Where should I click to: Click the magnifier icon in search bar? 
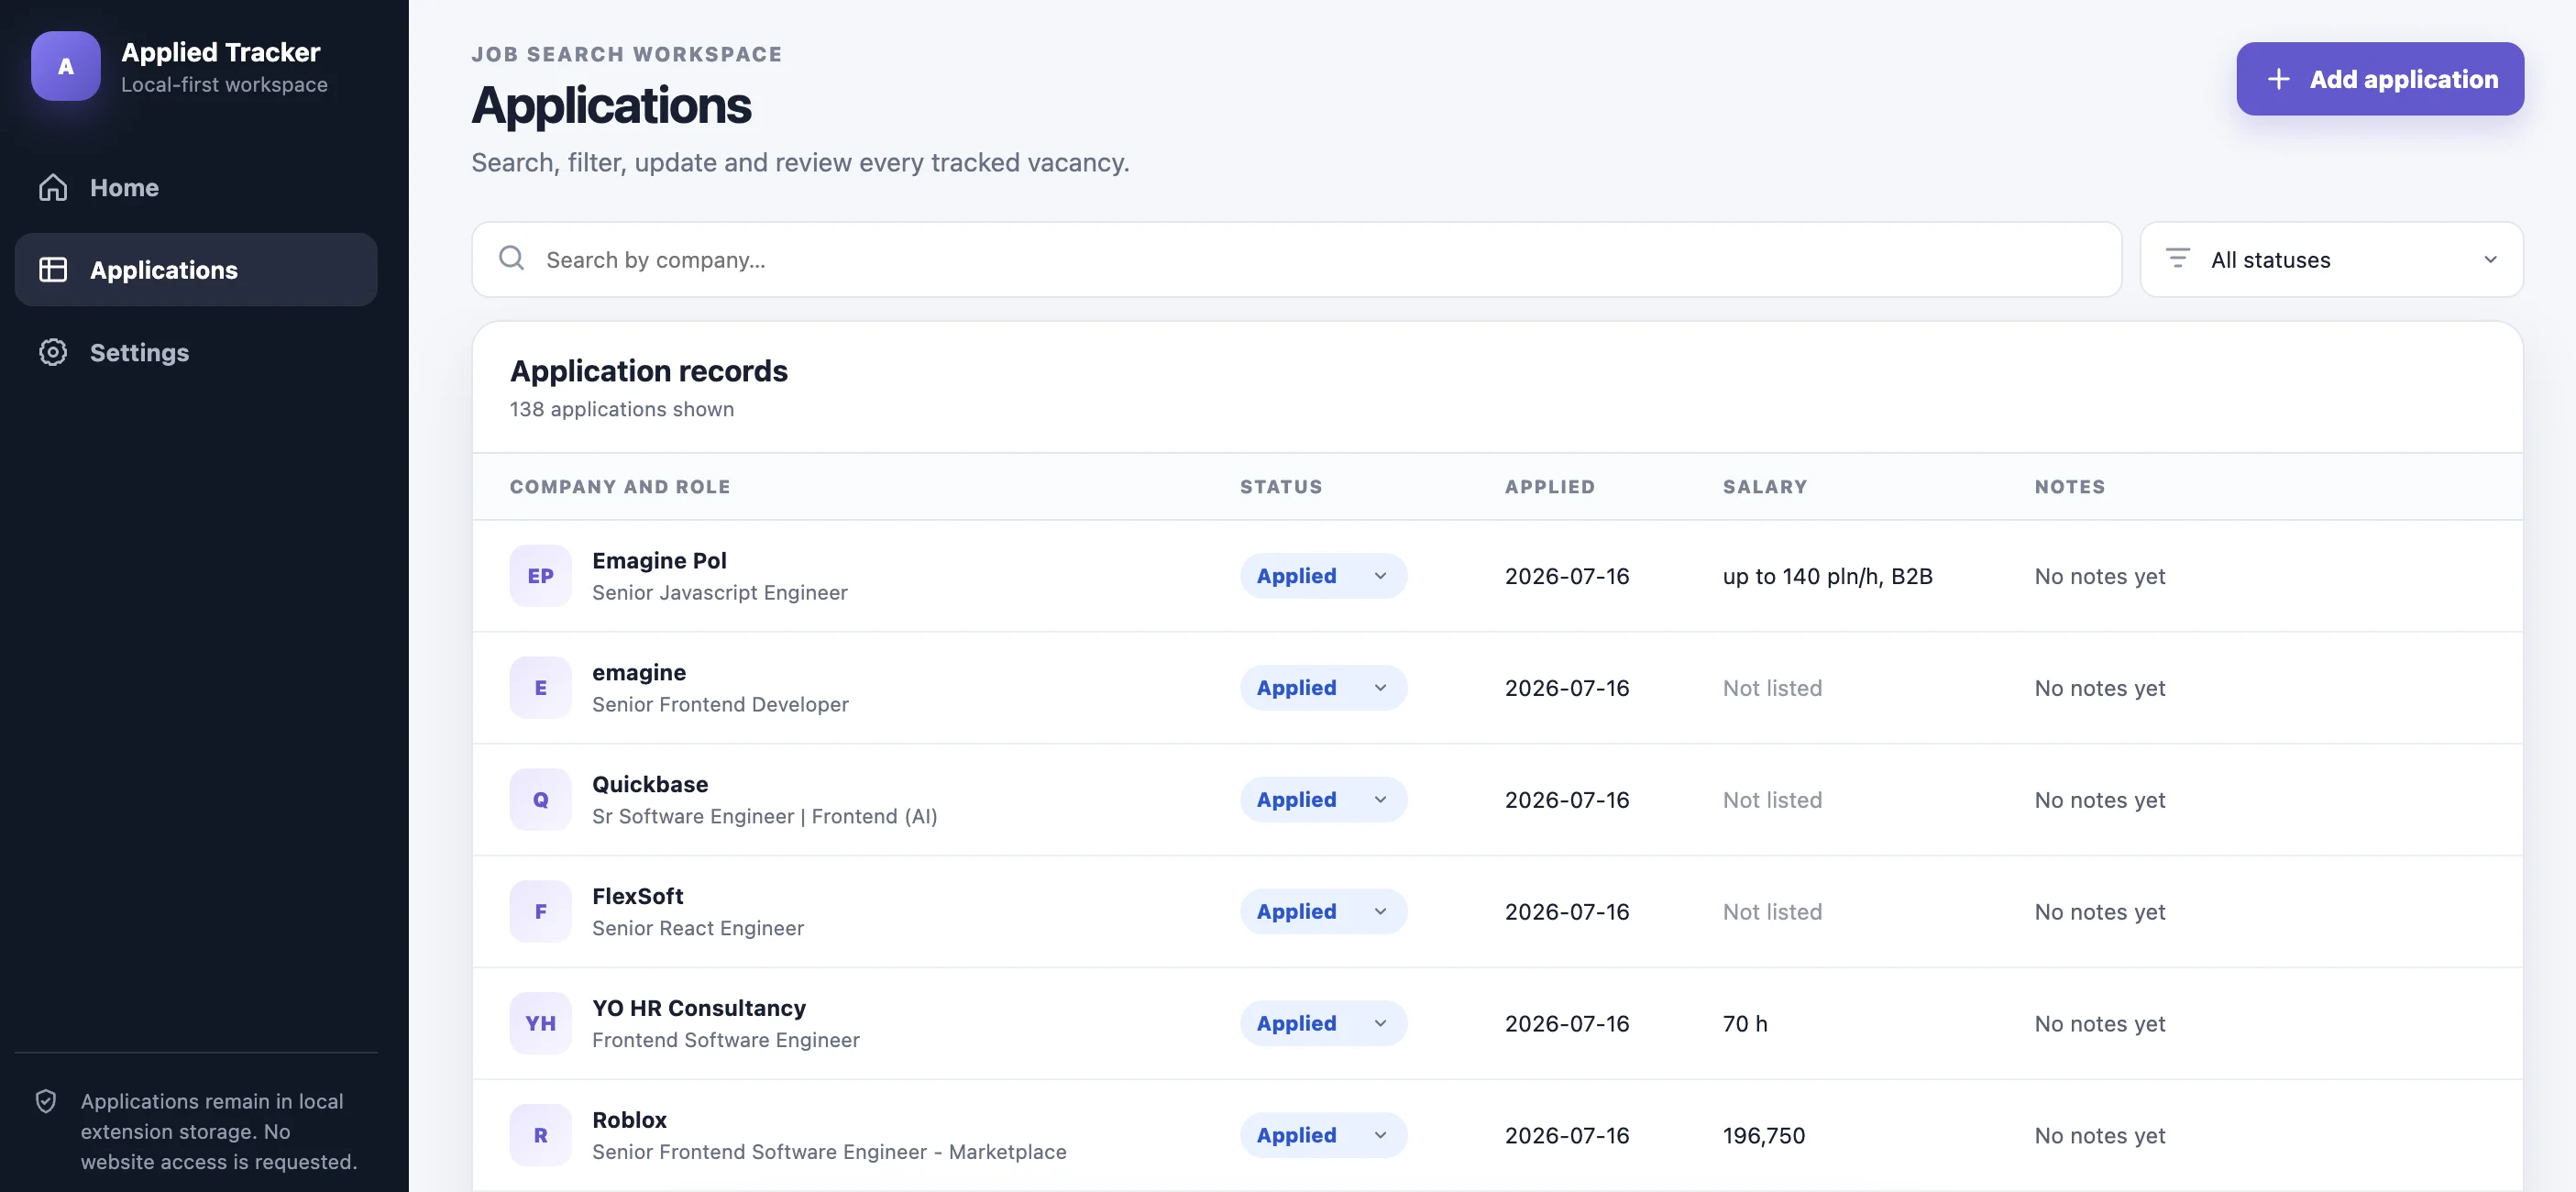tap(512, 259)
